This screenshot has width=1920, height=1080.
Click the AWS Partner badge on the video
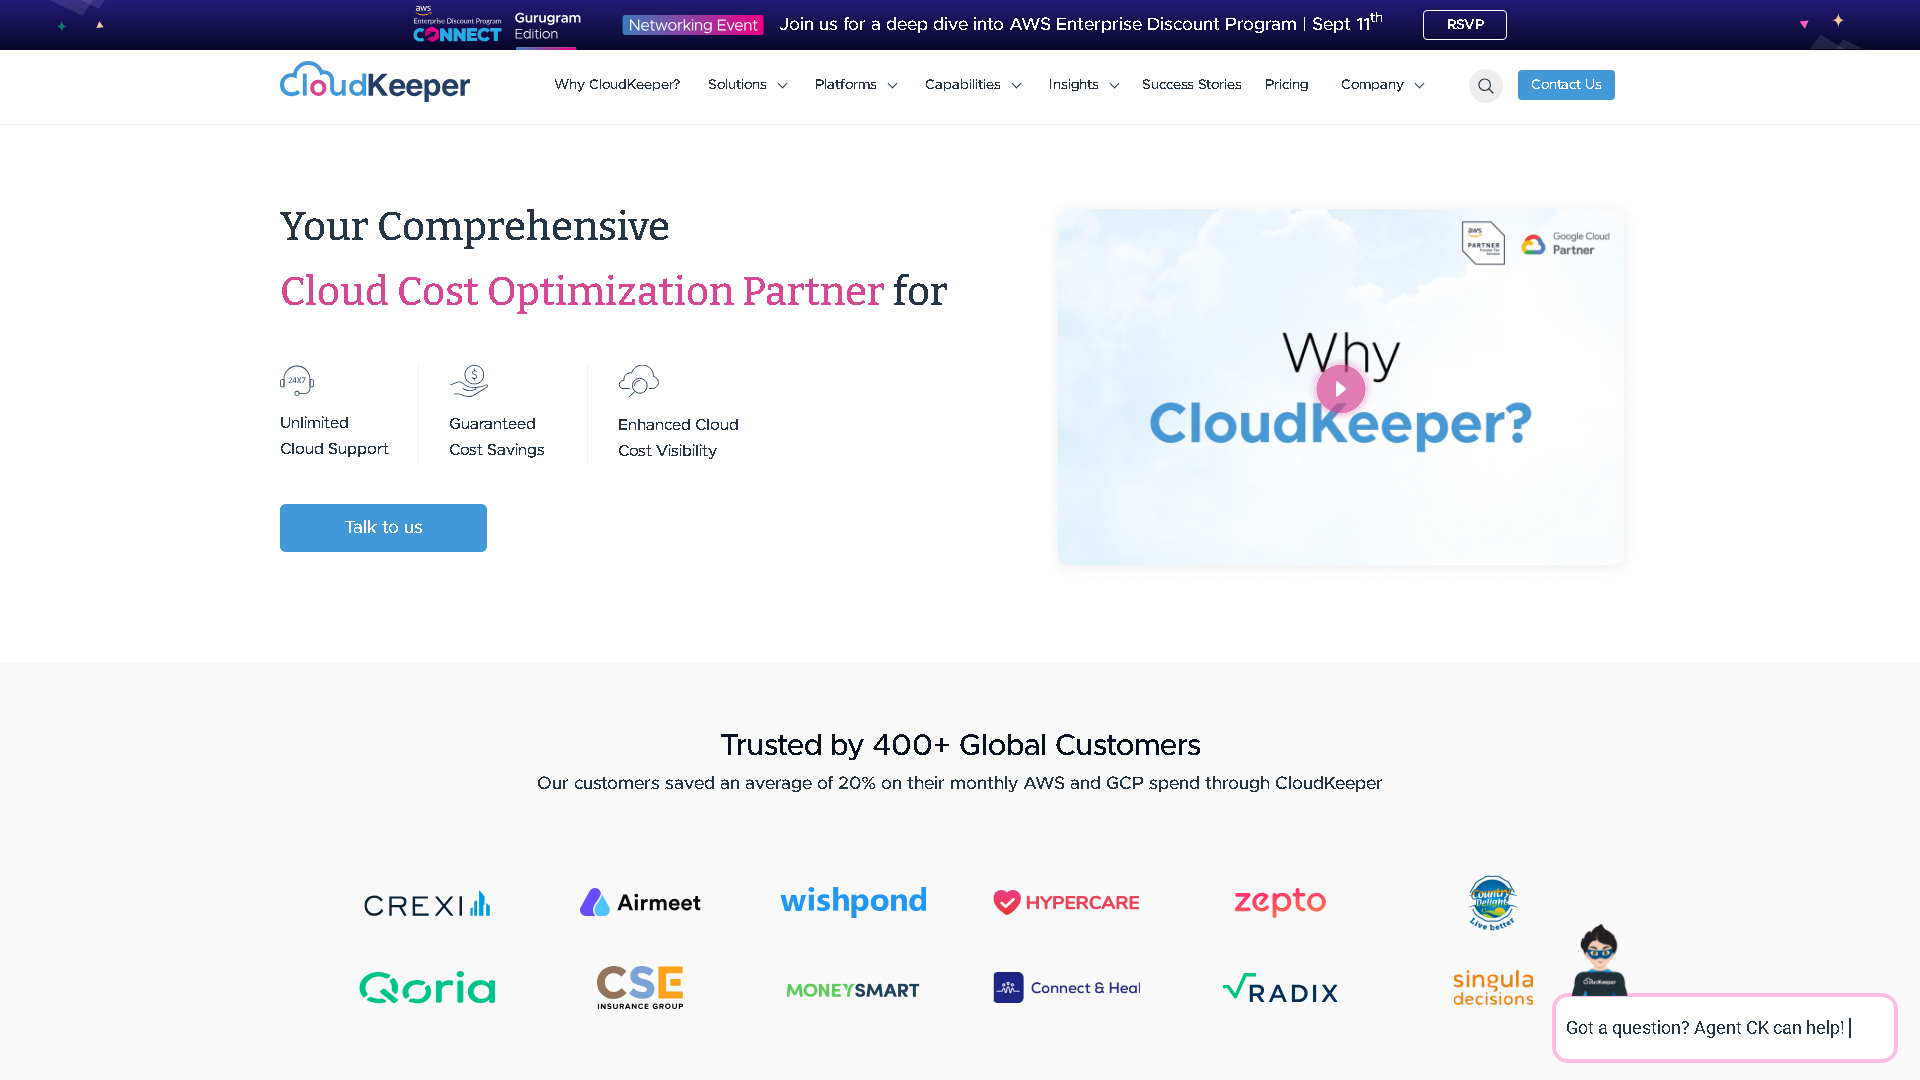tap(1482, 243)
